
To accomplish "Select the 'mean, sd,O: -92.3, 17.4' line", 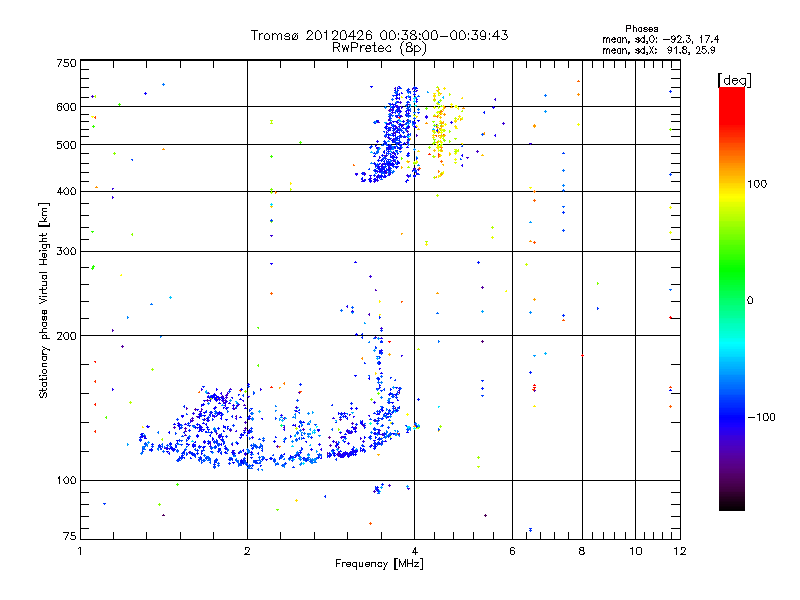I will coord(660,39).
